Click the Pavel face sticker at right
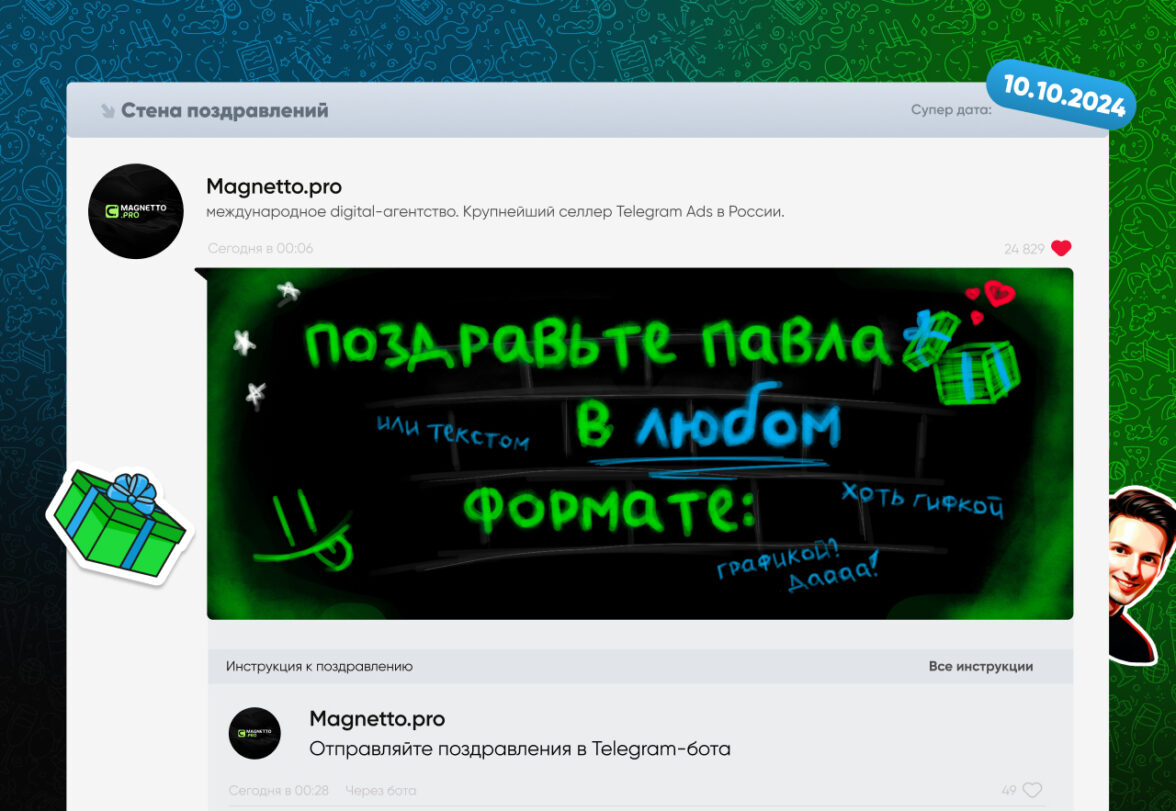This screenshot has height=811, width=1176. coord(1140,575)
